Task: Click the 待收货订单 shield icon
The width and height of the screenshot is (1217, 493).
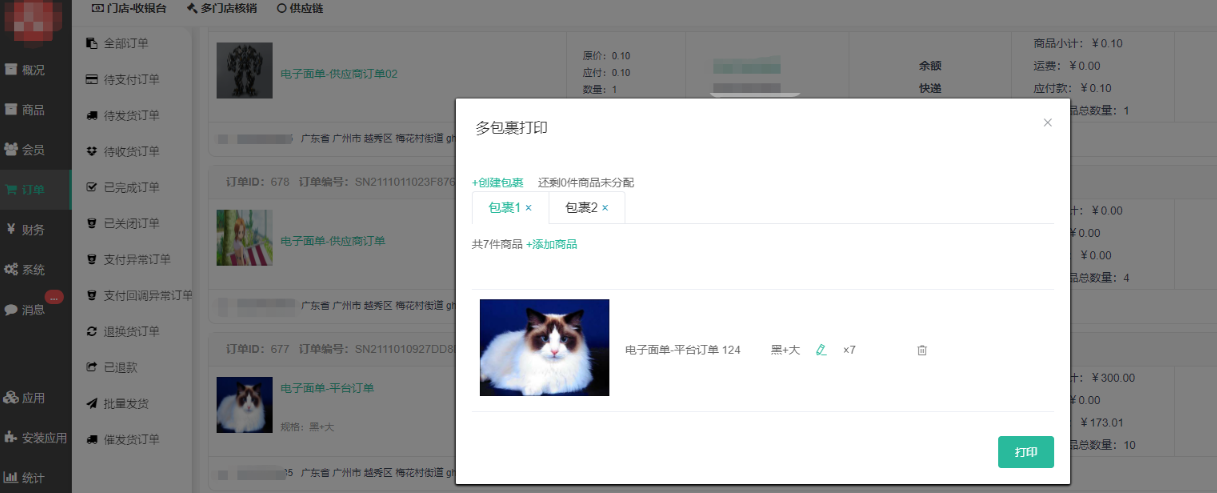Action: coord(92,151)
